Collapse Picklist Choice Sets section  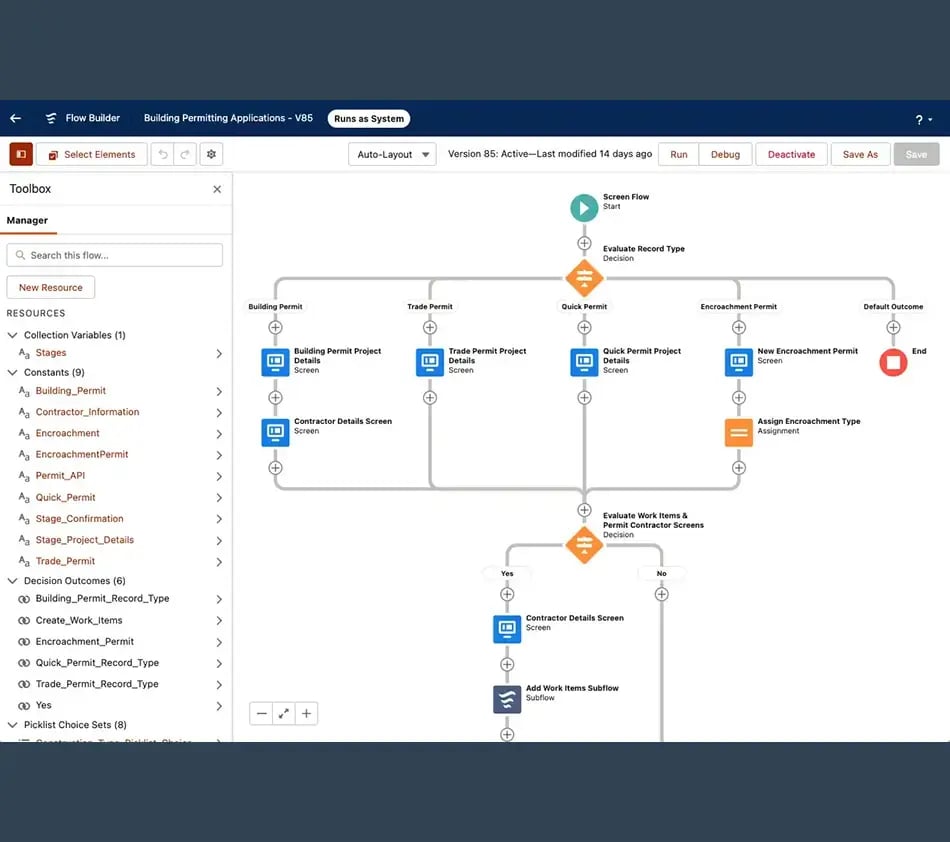coord(12,725)
